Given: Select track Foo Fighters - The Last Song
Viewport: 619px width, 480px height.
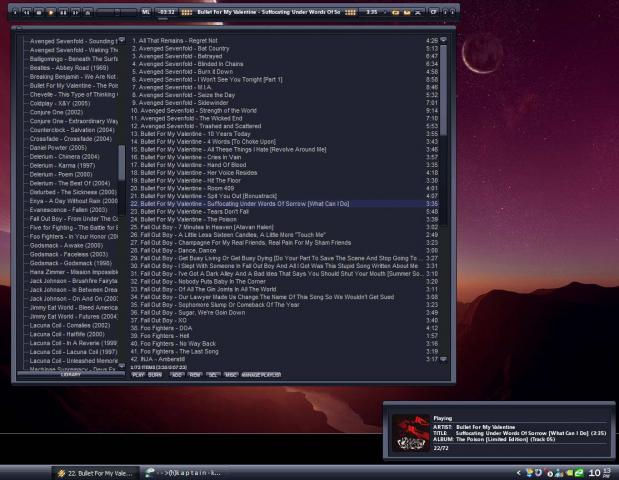Looking at the screenshot, I should (284, 351).
